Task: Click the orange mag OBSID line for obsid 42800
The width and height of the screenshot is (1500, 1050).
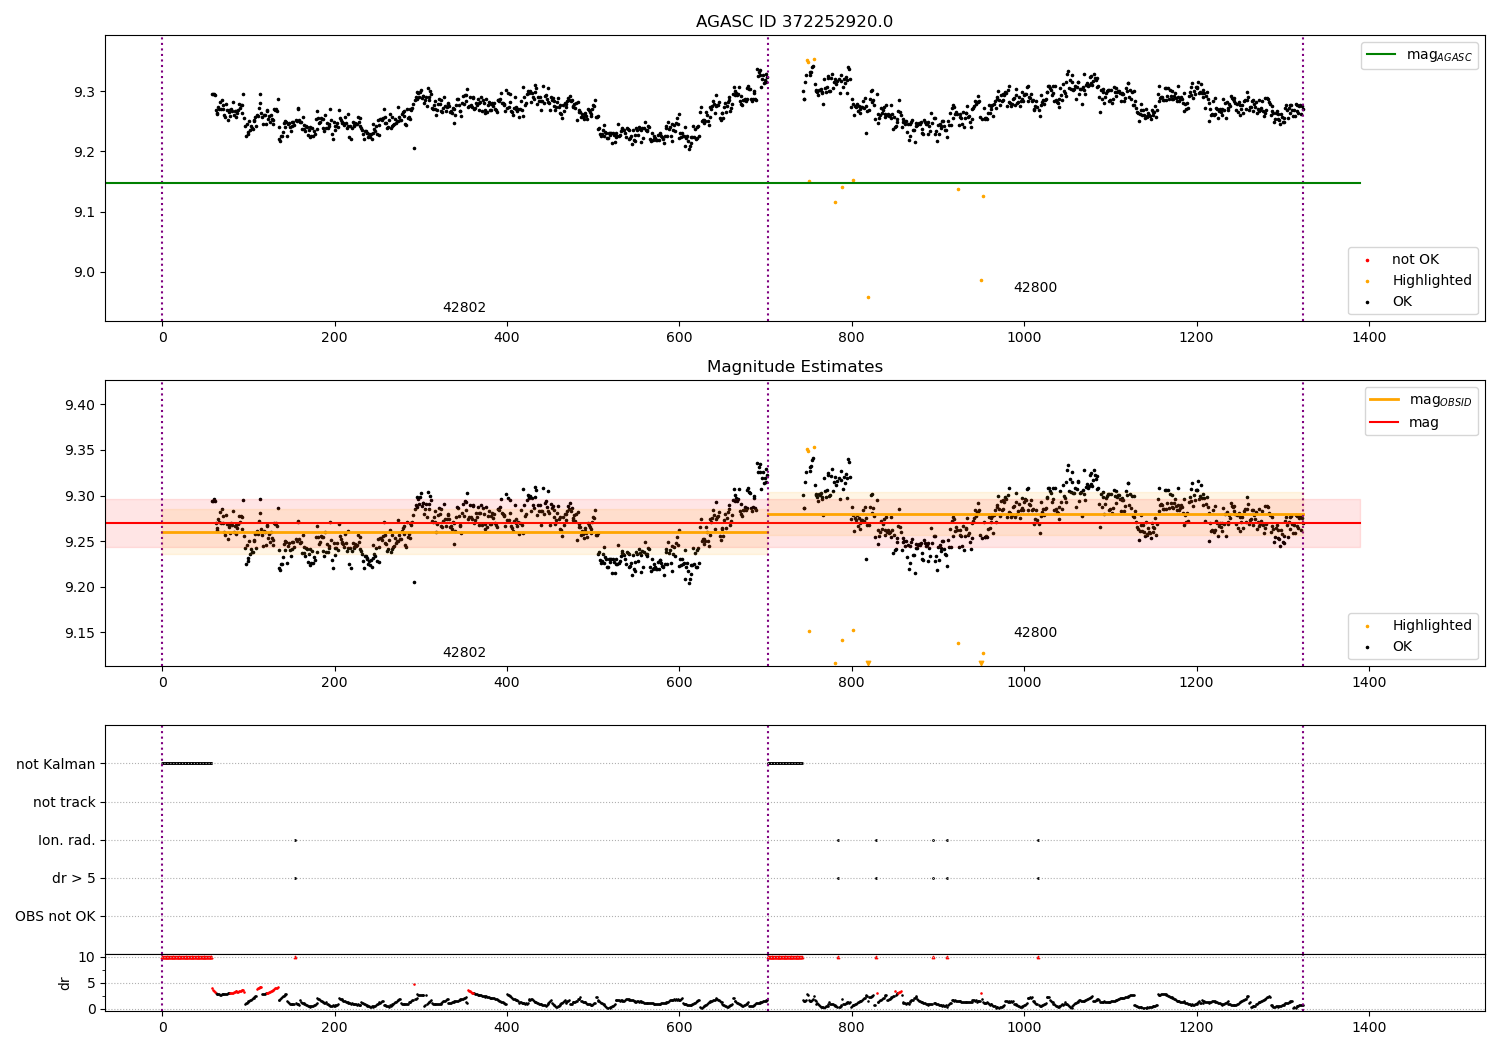Action: click(x=1035, y=514)
